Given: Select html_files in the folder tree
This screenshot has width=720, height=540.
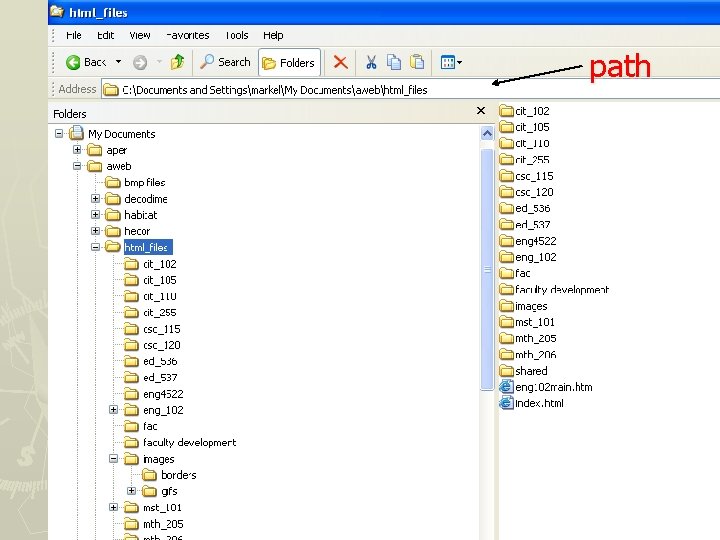Looking at the screenshot, I should click(x=148, y=247).
